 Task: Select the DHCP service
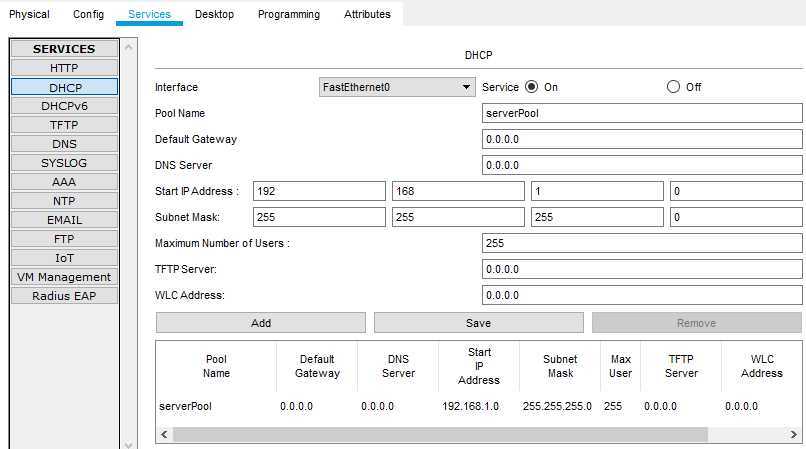64,87
